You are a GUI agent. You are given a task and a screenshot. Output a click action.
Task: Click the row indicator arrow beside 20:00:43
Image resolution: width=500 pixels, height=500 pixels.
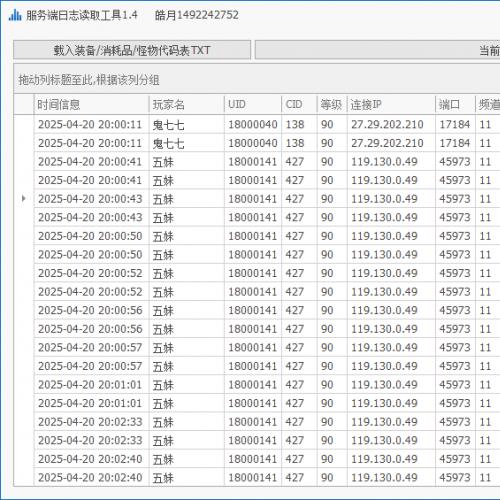(23, 199)
